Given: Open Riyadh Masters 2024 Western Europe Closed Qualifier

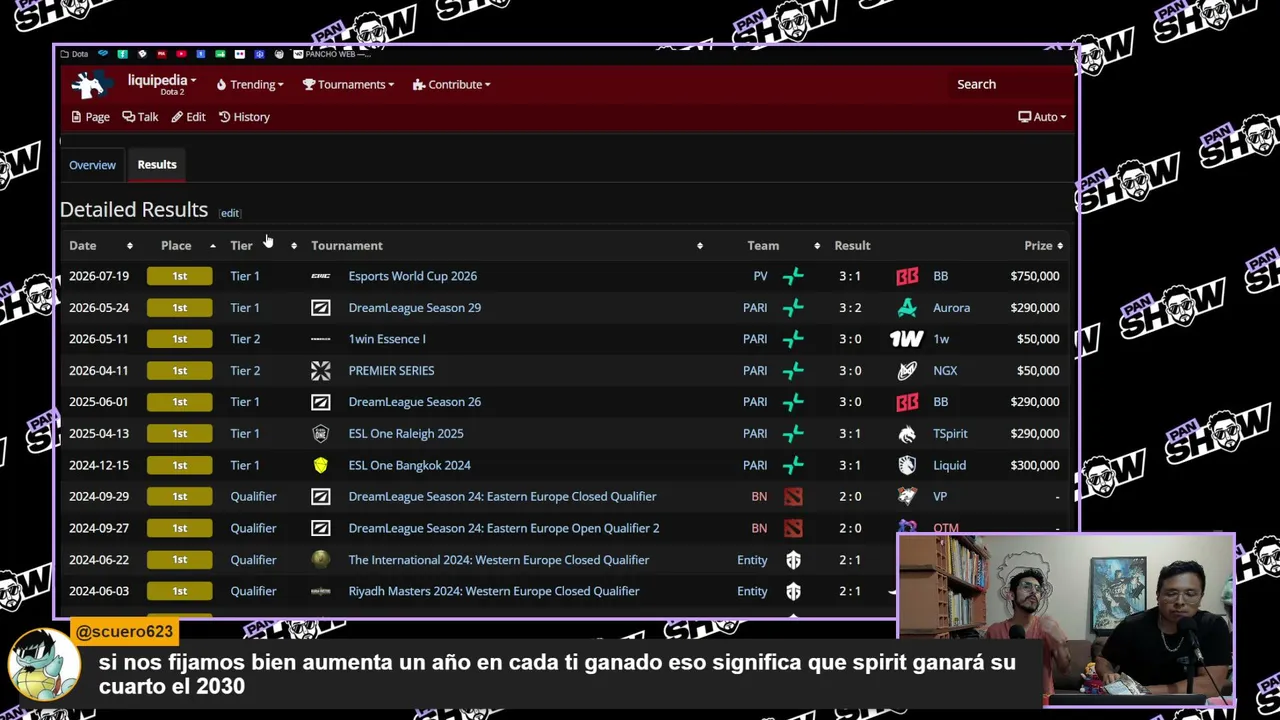Looking at the screenshot, I should point(494,591).
